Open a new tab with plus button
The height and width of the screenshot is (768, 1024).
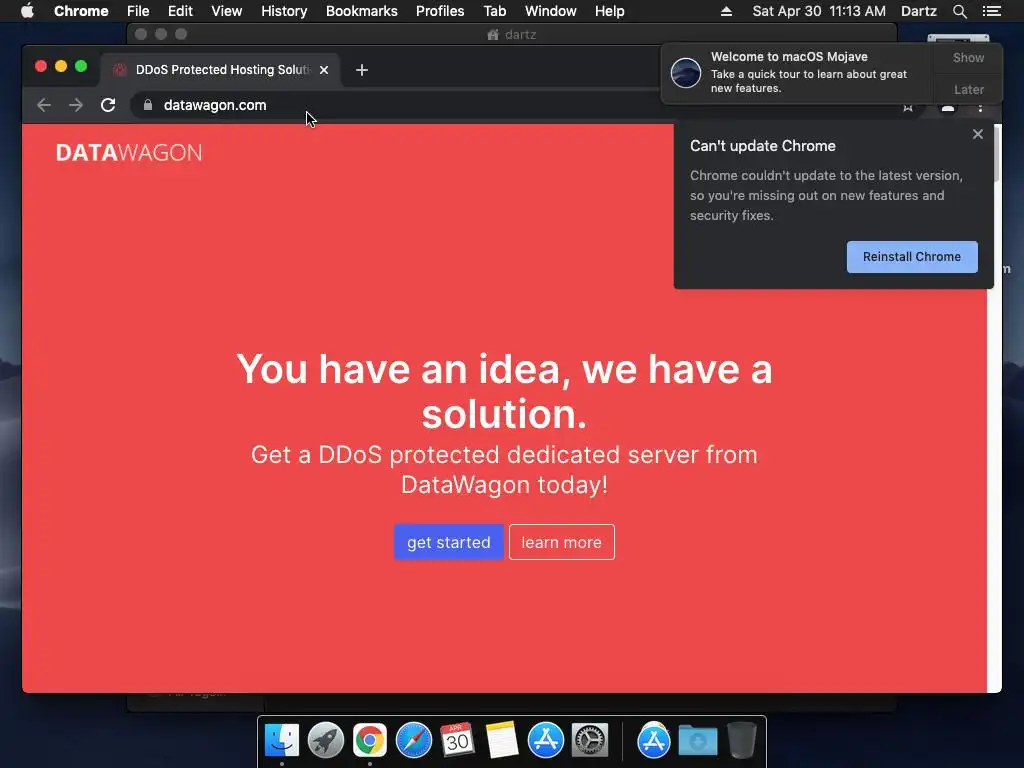coord(362,70)
